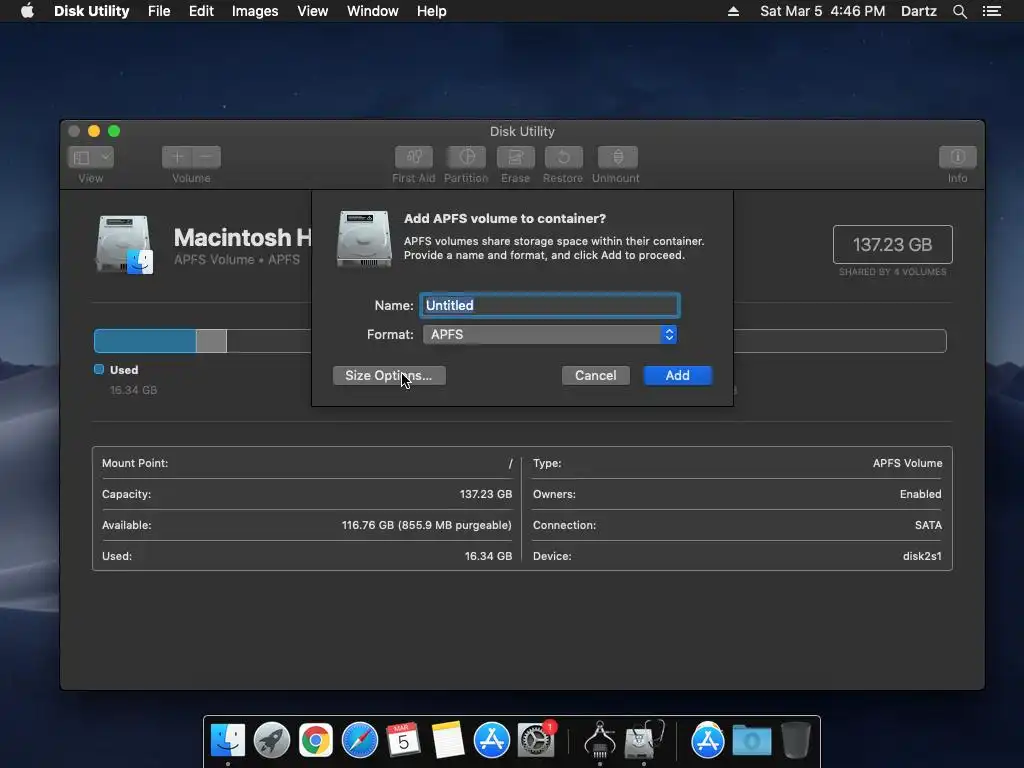Click the blue Used legend swatch
1024x768 pixels.
point(99,369)
